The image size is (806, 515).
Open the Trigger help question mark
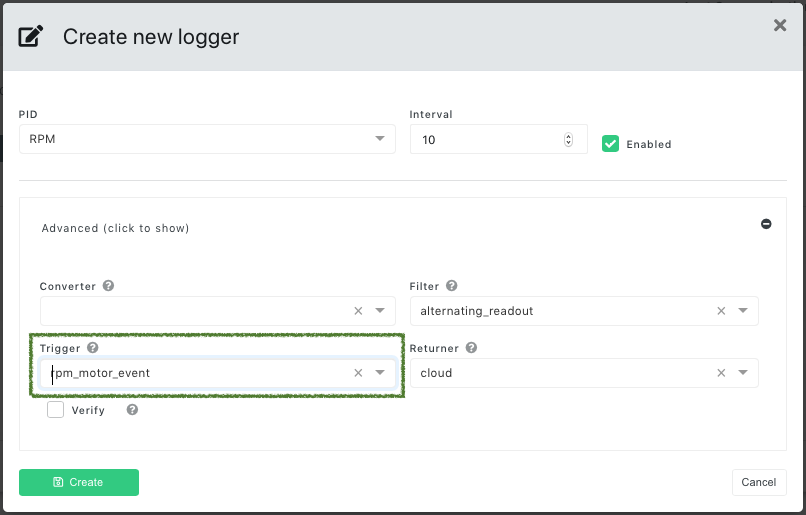pyautogui.click(x=93, y=348)
